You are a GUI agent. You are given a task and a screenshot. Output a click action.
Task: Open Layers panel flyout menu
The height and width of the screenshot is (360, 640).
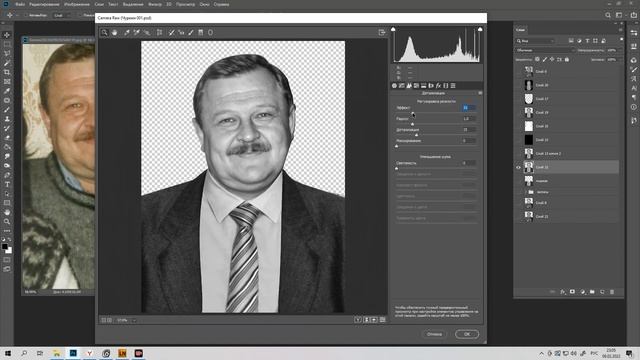pyautogui.click(x=620, y=30)
